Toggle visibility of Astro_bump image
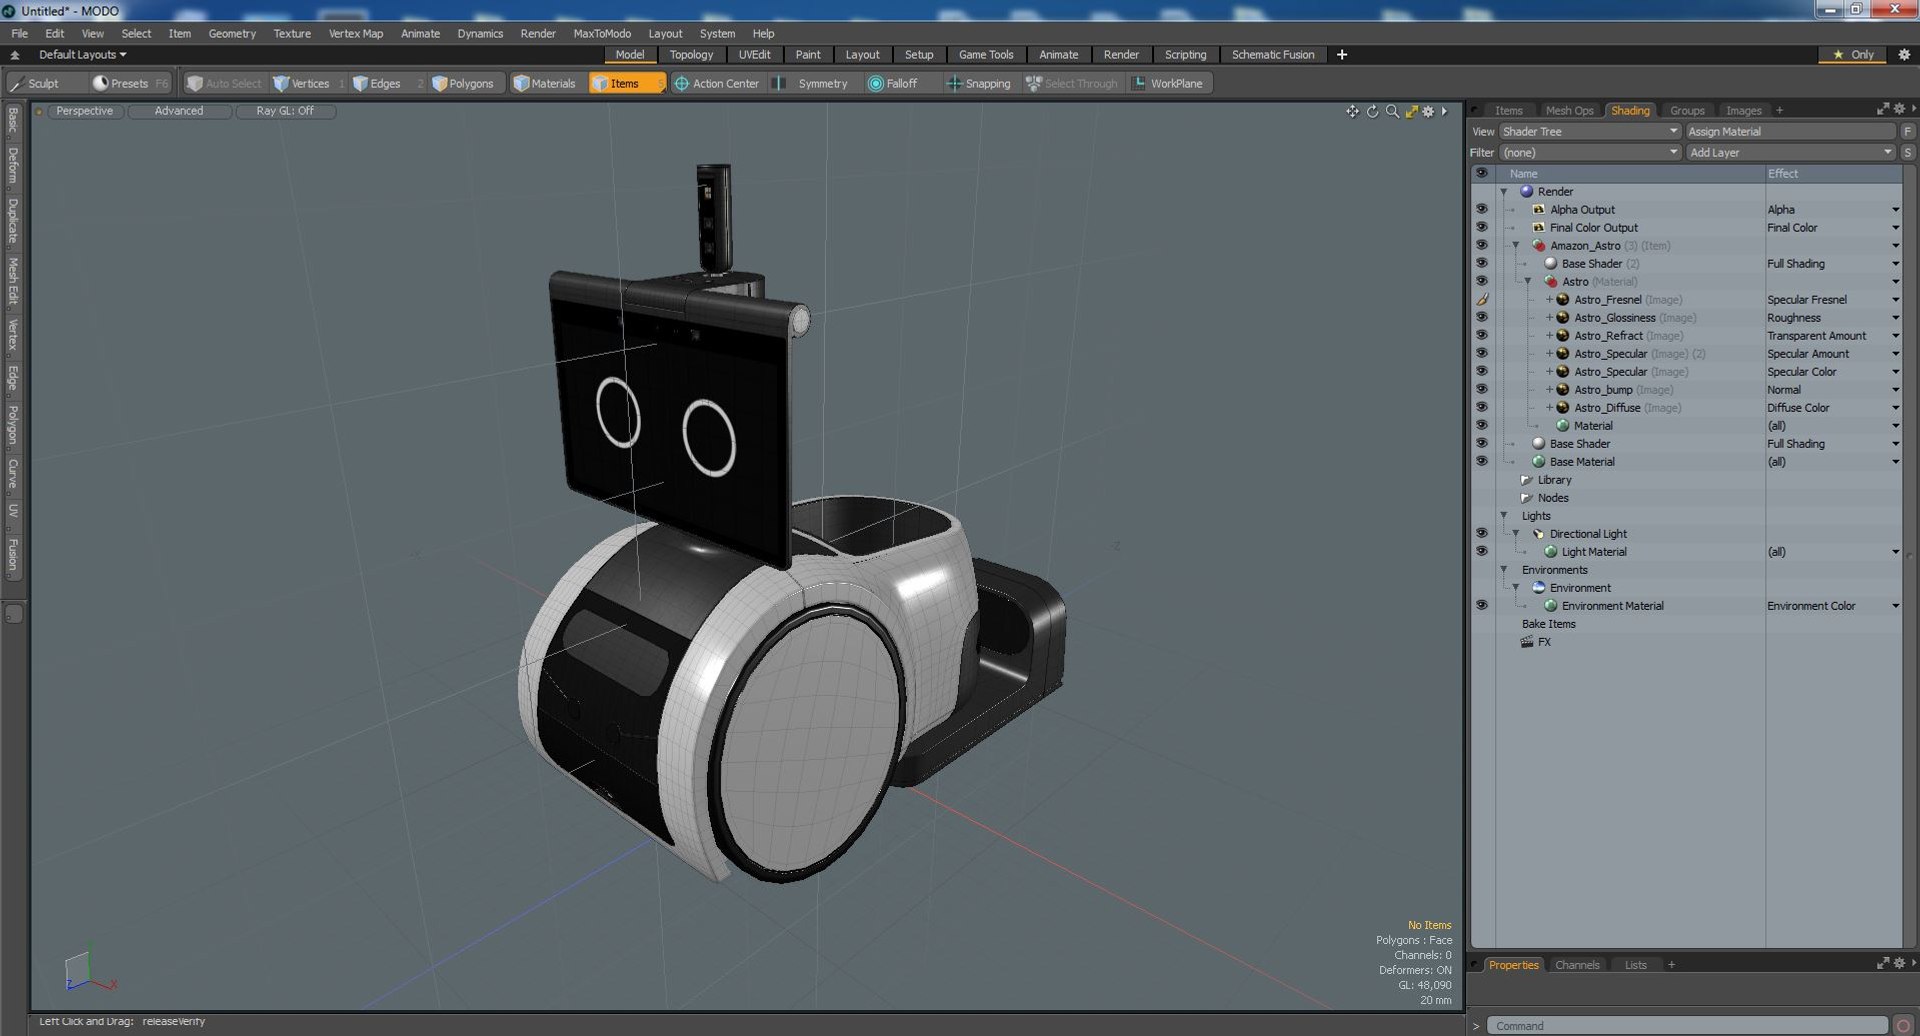 [1482, 390]
